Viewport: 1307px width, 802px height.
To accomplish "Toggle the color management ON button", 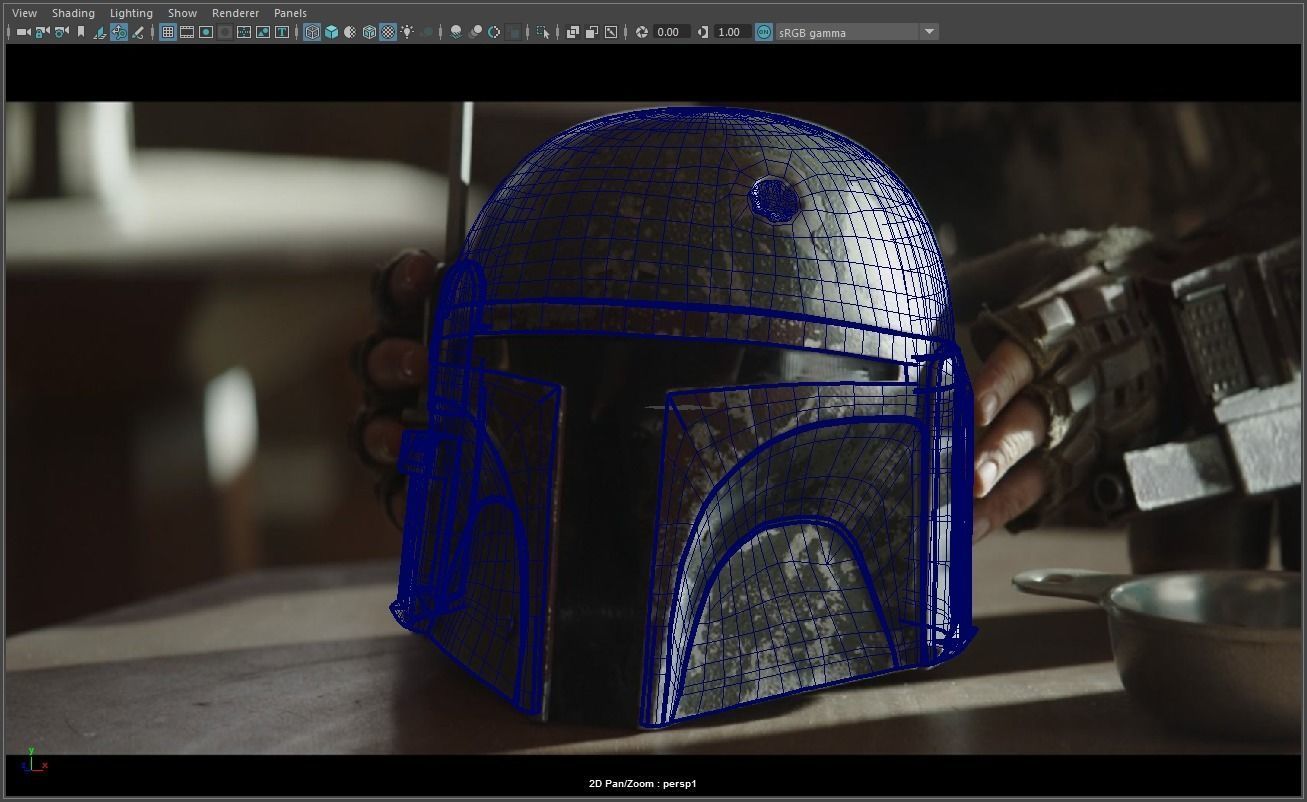I will click(764, 32).
